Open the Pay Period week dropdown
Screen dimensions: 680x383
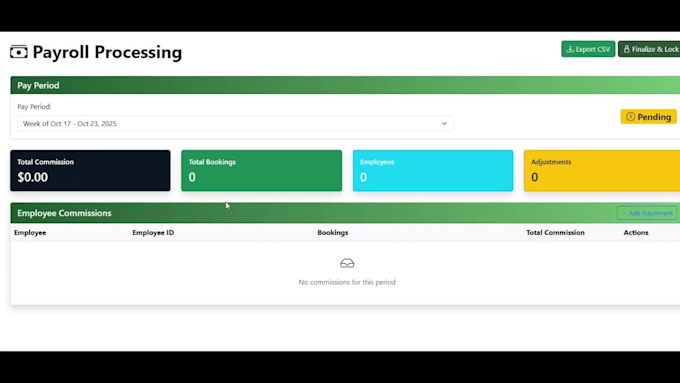[x=235, y=124]
